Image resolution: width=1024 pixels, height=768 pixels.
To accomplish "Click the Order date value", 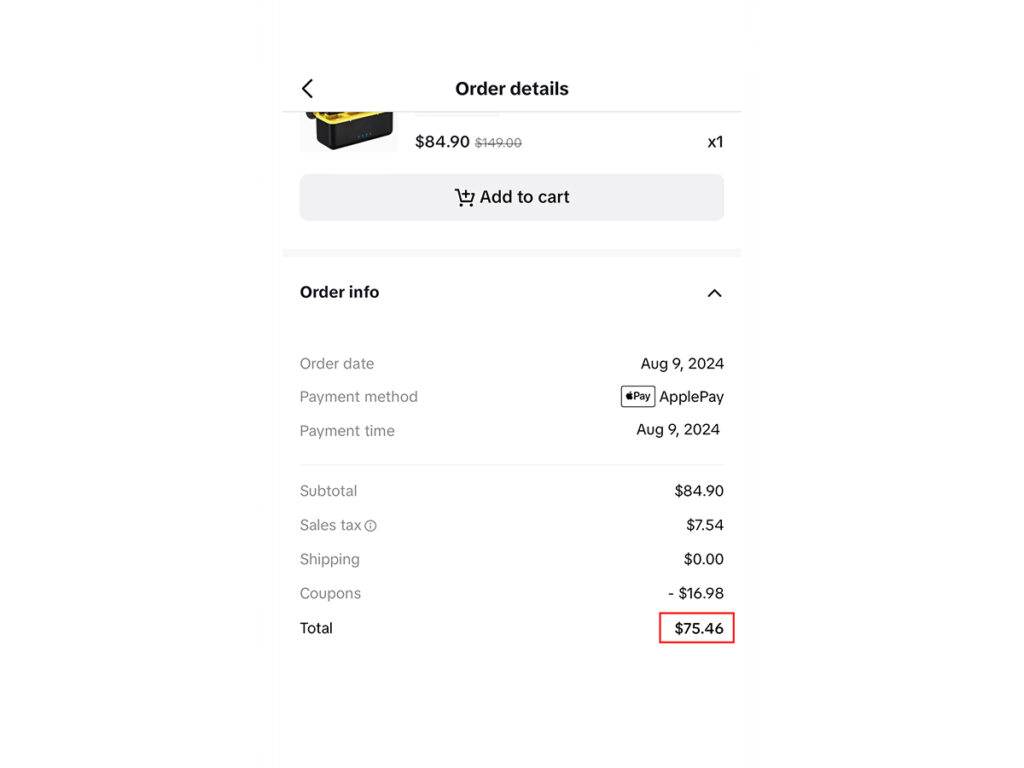I will click(x=682, y=363).
